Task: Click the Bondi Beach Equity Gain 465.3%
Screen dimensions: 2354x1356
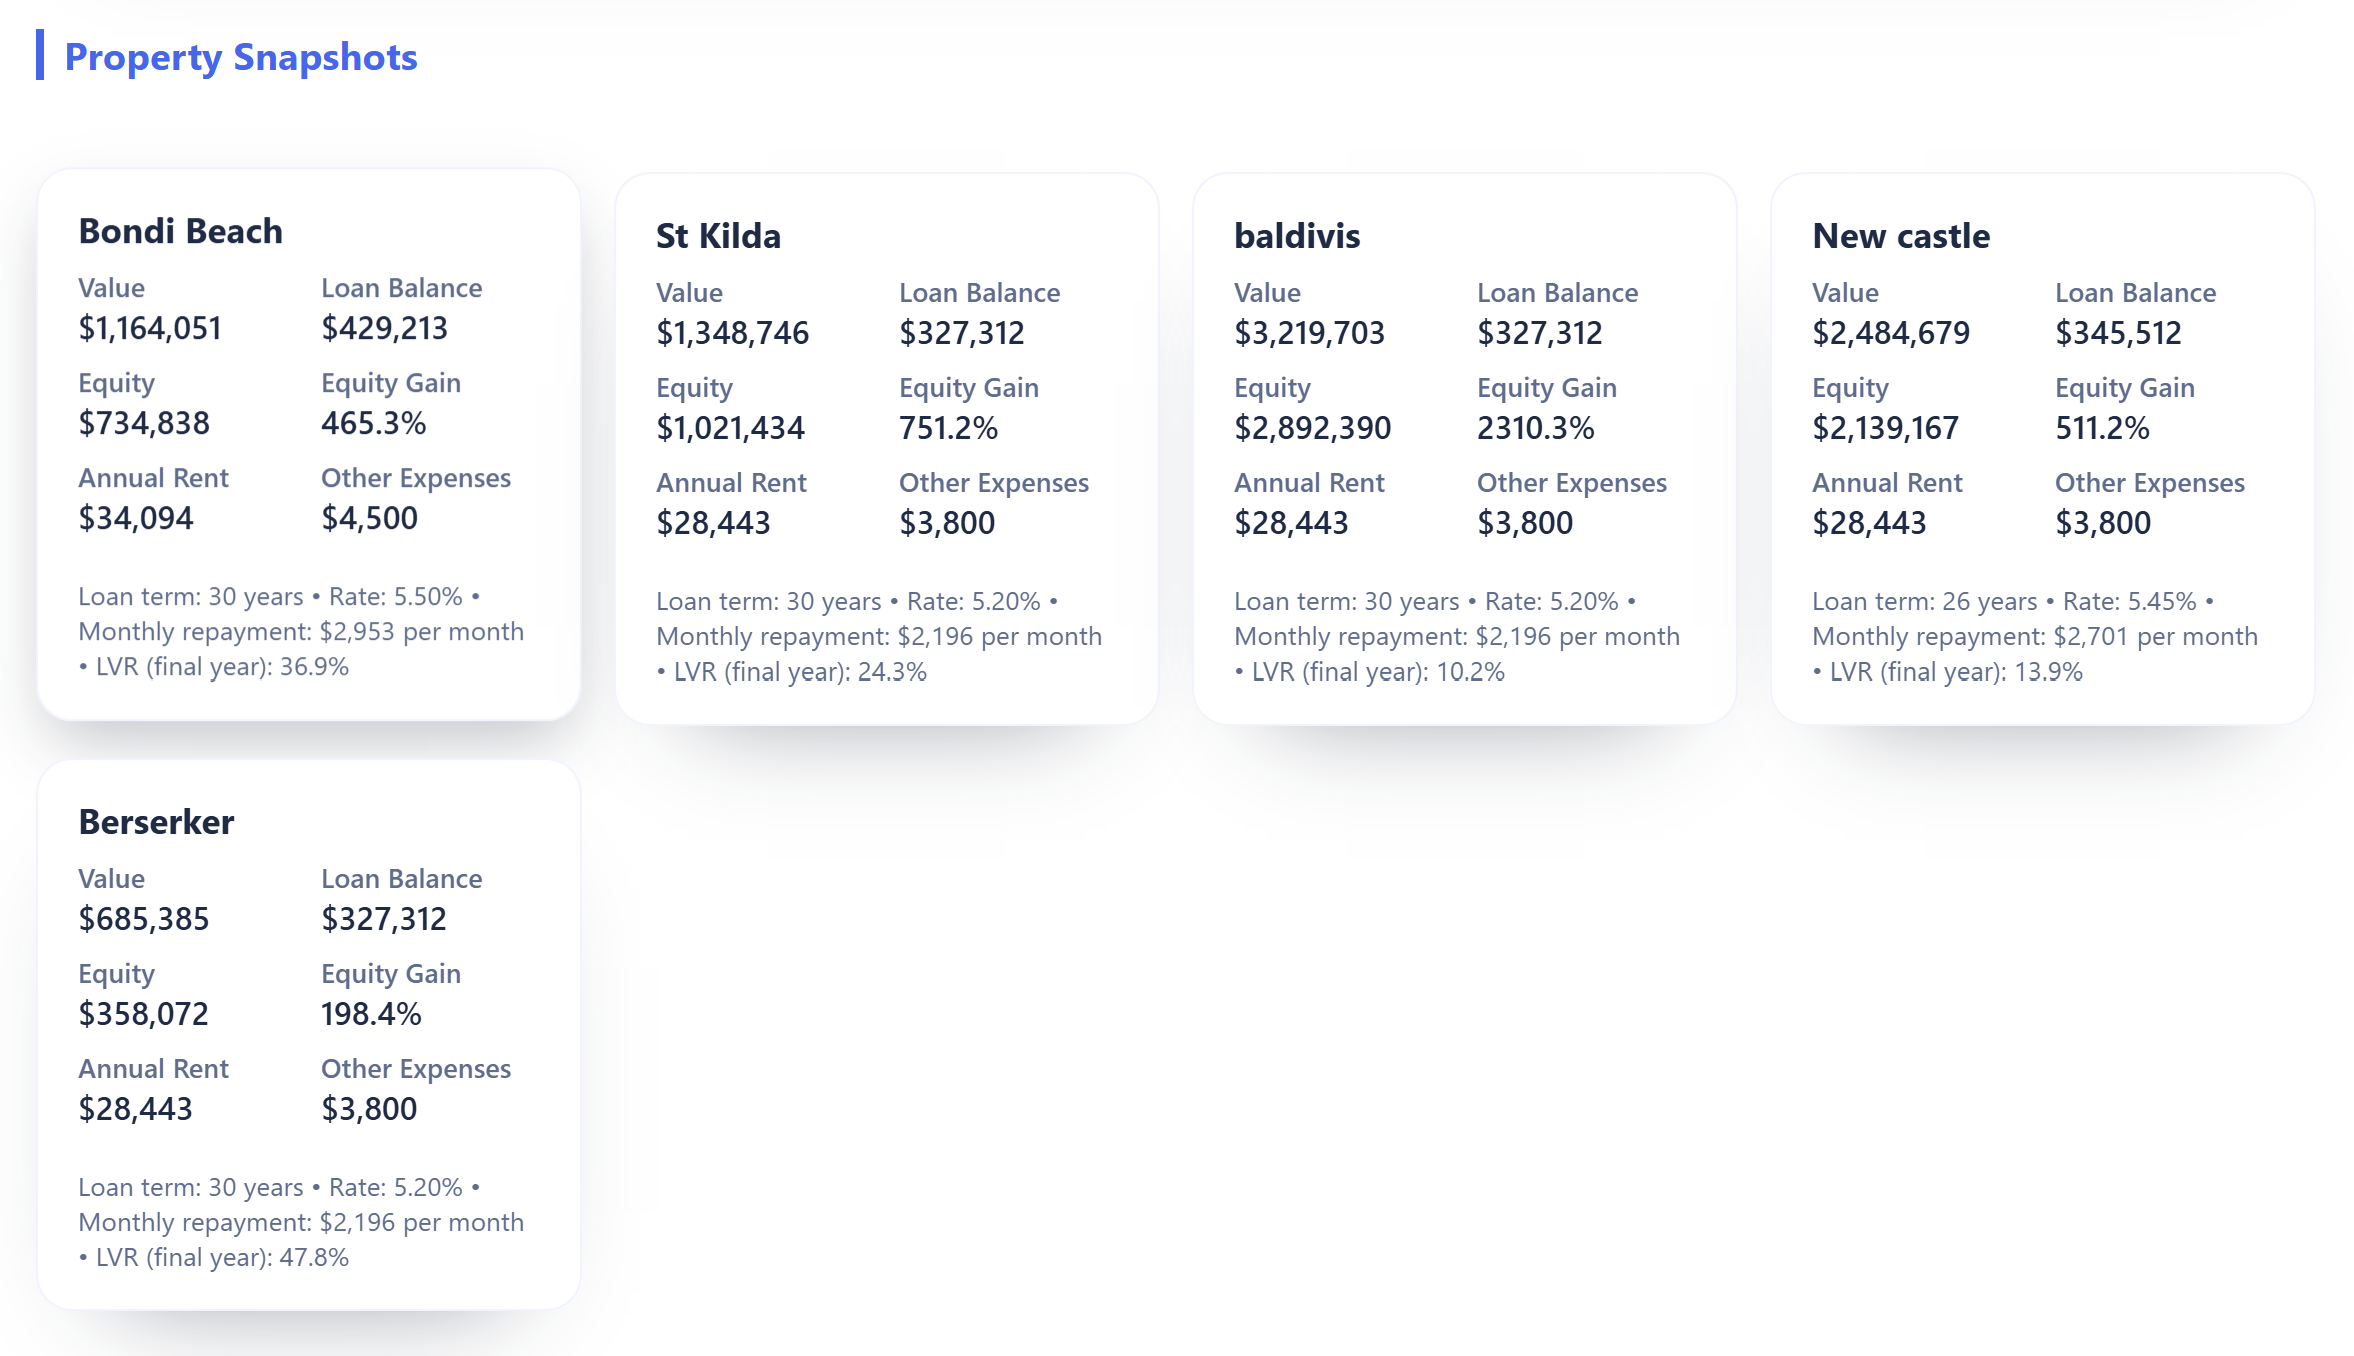Action: 373,422
